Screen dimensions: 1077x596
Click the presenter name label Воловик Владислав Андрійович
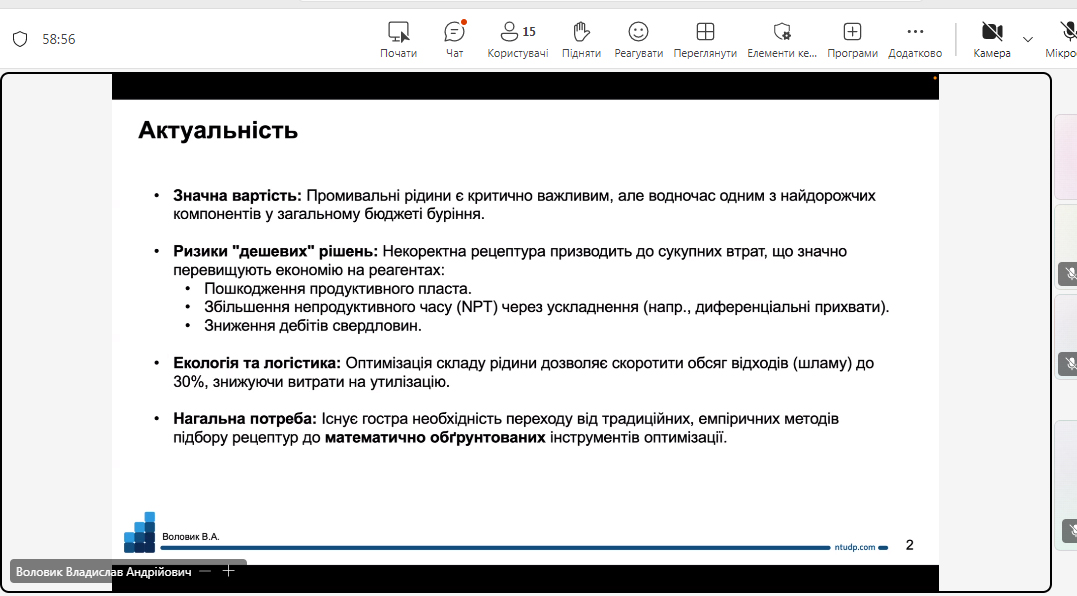pyautogui.click(x=103, y=571)
